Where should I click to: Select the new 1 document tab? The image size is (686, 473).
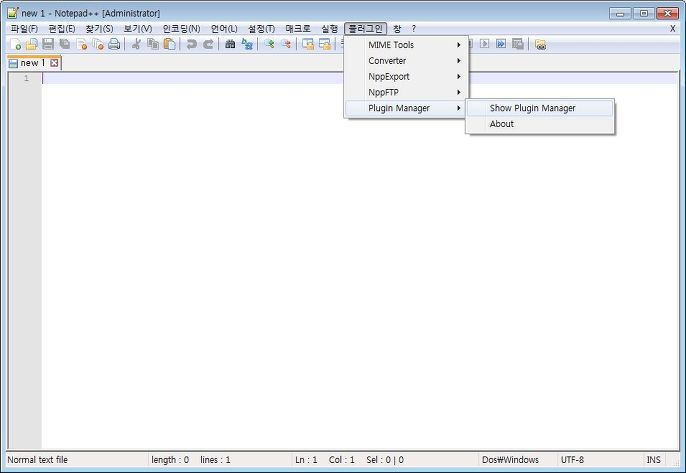33,63
